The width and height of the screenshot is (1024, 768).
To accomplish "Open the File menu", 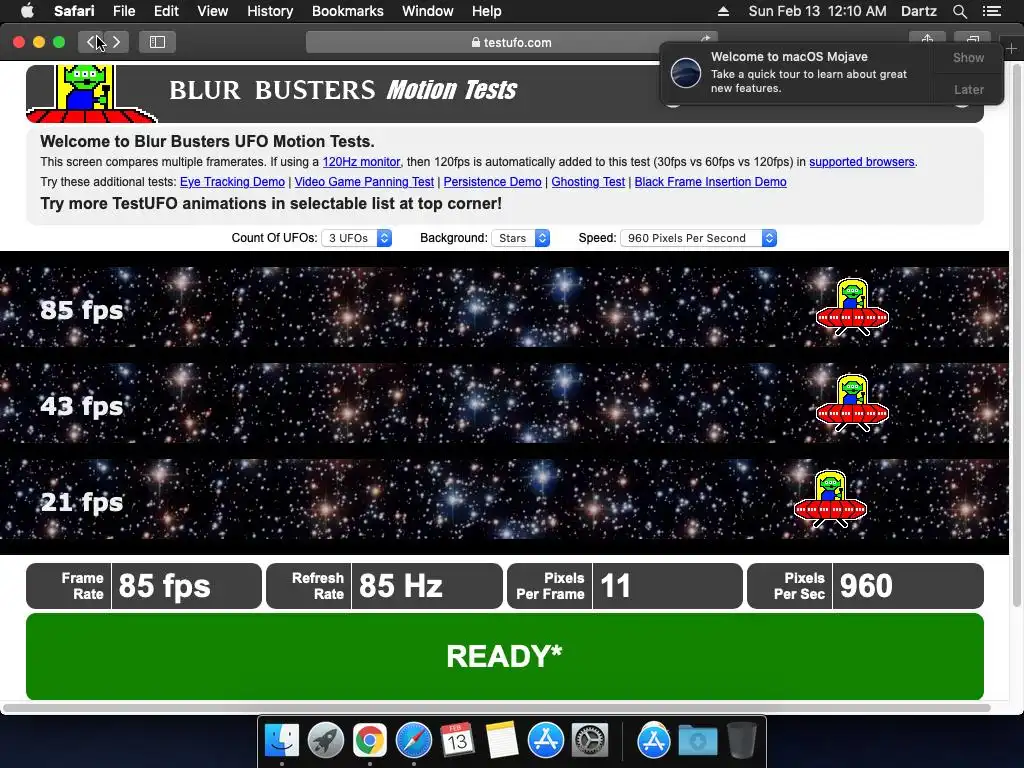I will [x=123, y=11].
